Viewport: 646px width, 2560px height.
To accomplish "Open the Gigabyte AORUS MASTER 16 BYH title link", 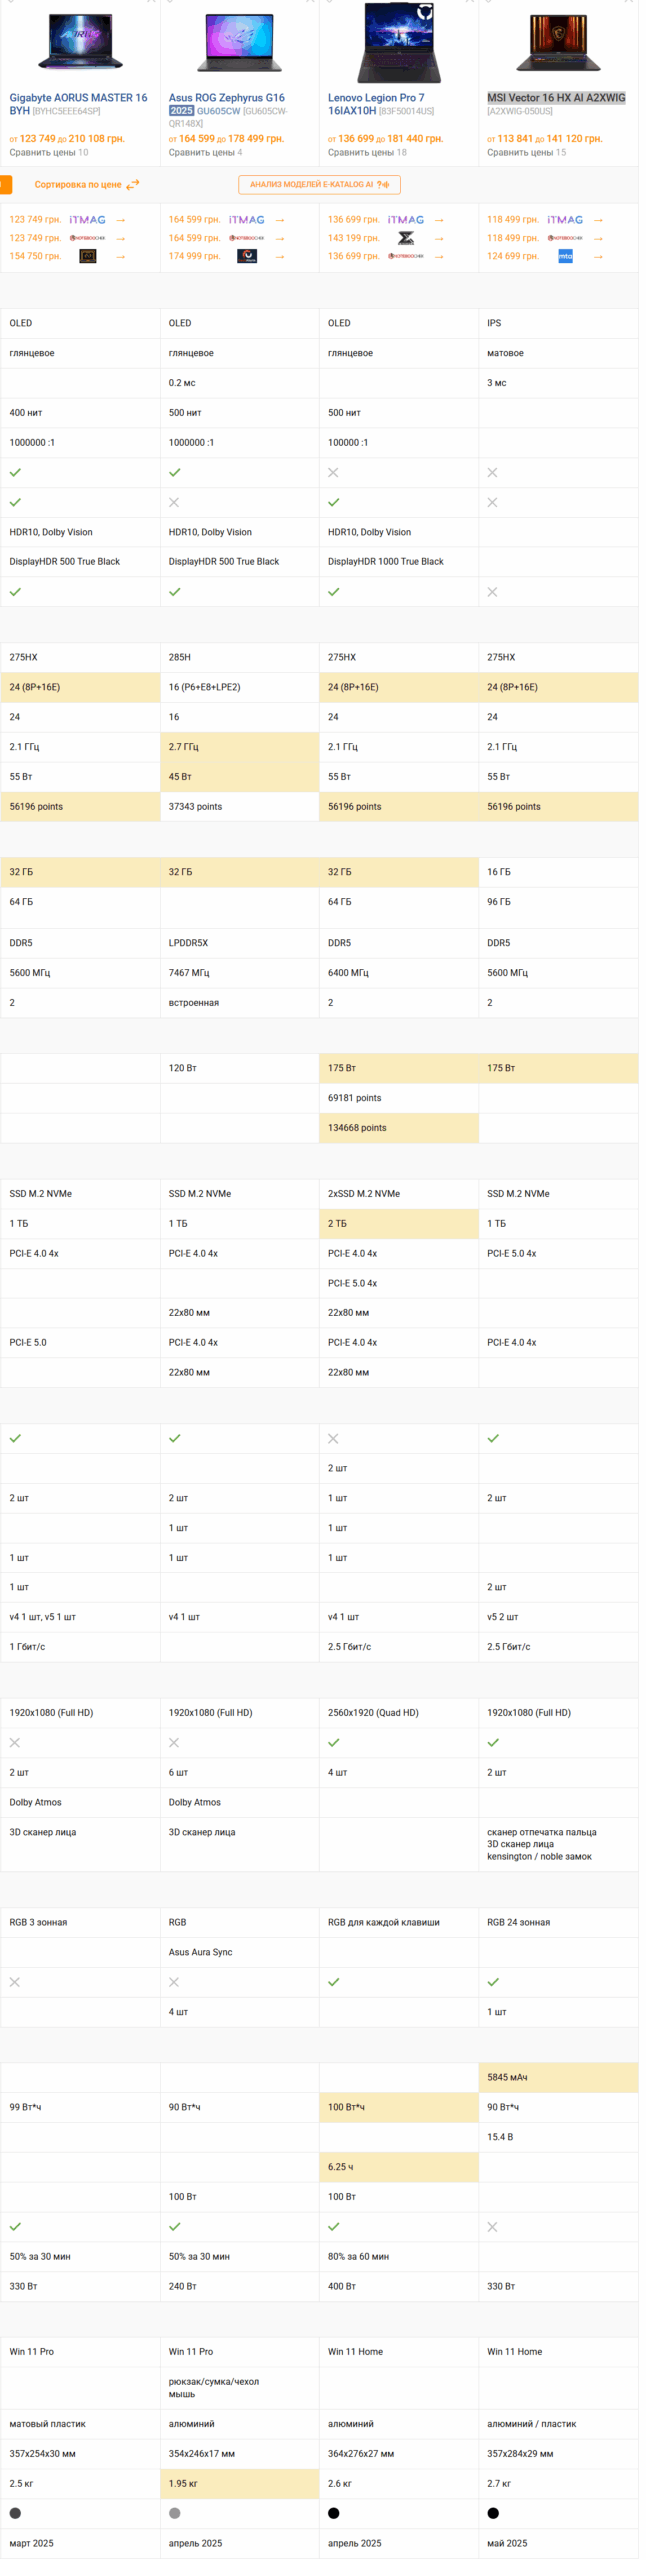I will click(77, 104).
